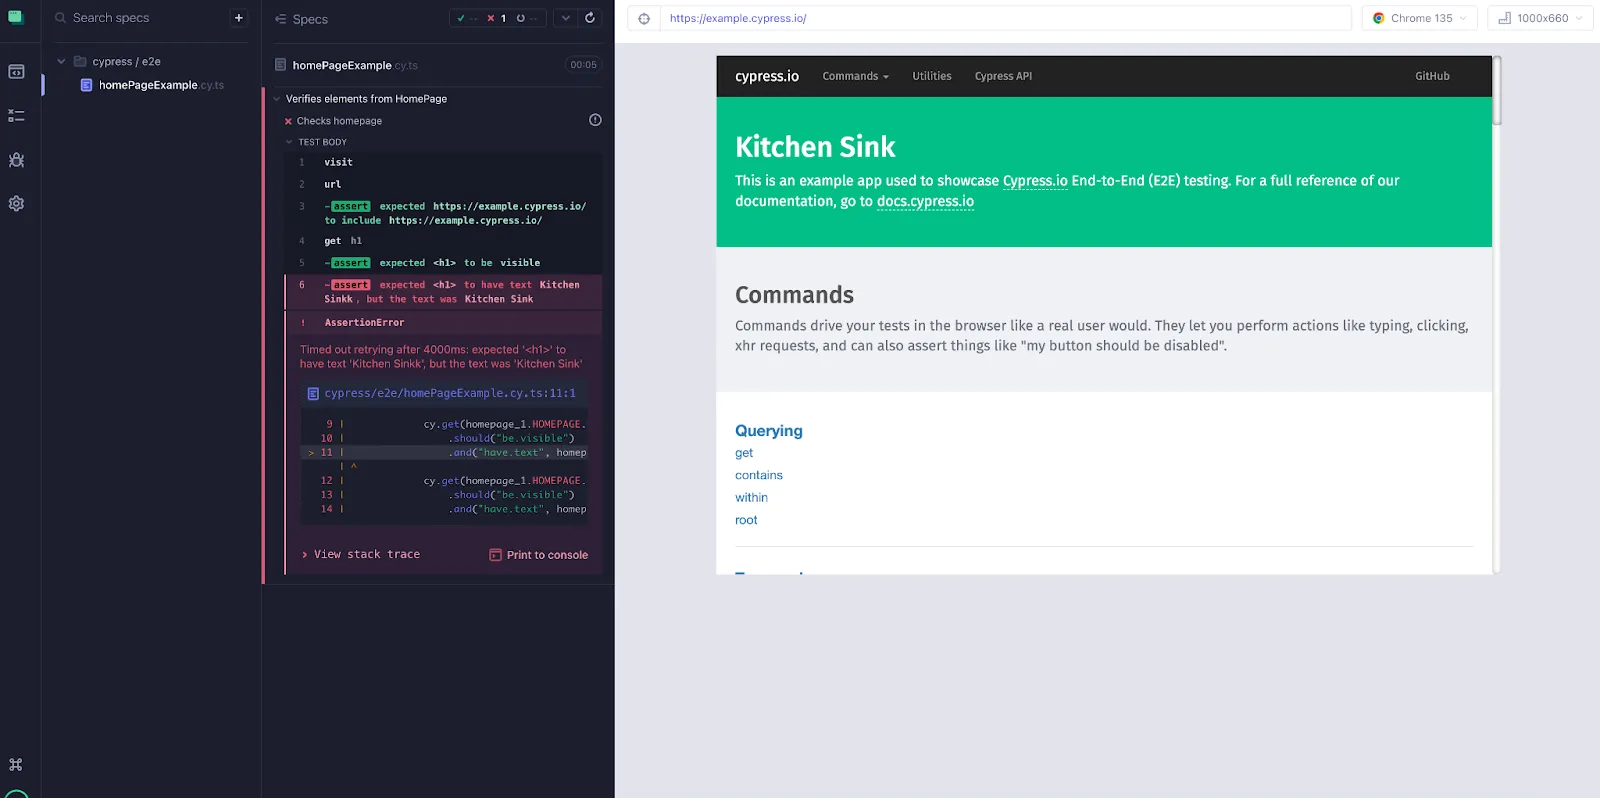Click the AssertionError header
Image resolution: width=1600 pixels, height=798 pixels.
(x=444, y=323)
